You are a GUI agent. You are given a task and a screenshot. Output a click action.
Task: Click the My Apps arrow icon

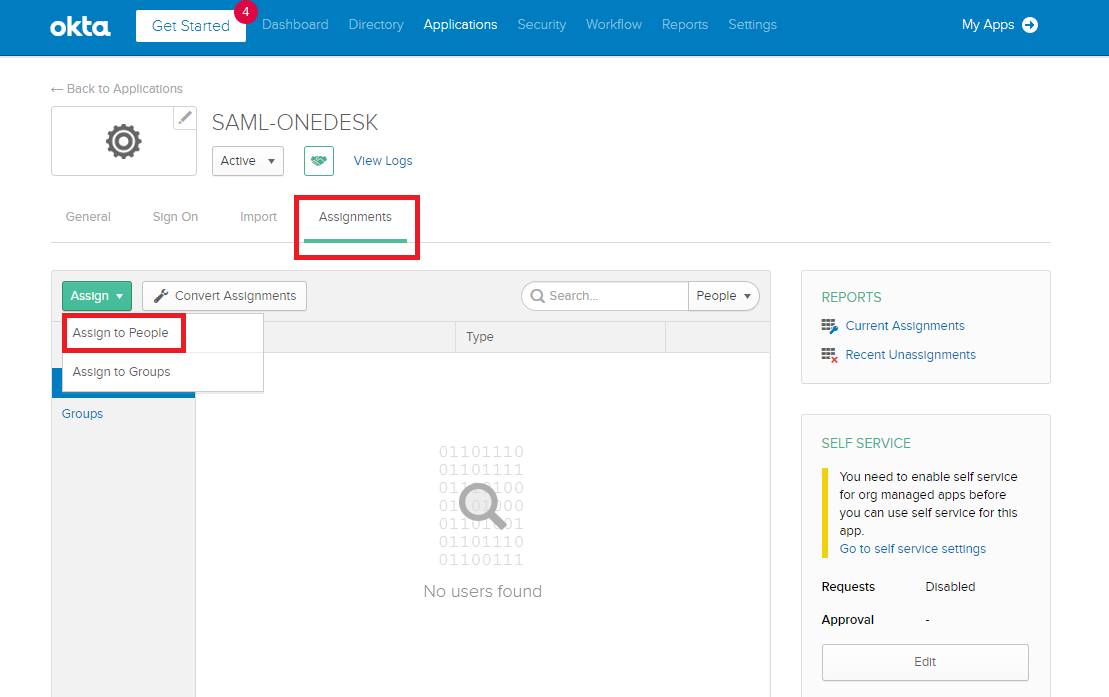coord(1030,25)
